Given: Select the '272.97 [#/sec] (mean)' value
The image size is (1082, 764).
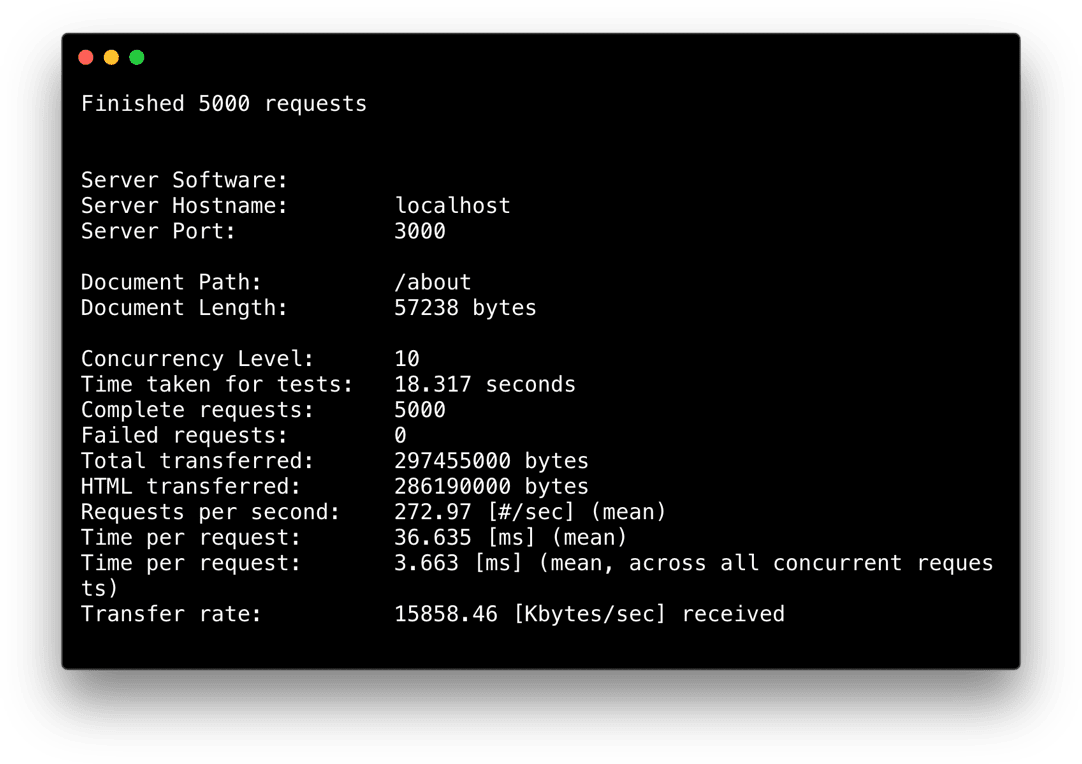Looking at the screenshot, I should (530, 512).
